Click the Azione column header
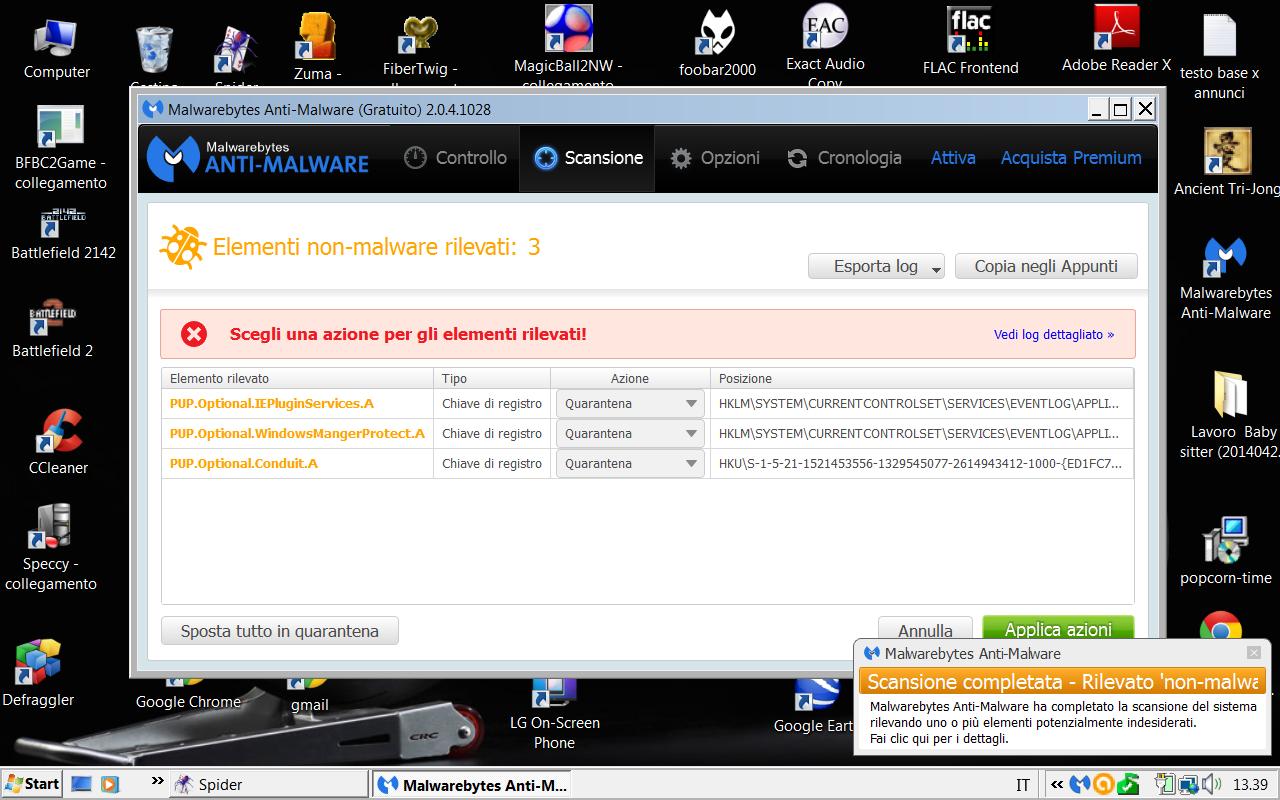This screenshot has height=800, width=1280. [x=630, y=379]
